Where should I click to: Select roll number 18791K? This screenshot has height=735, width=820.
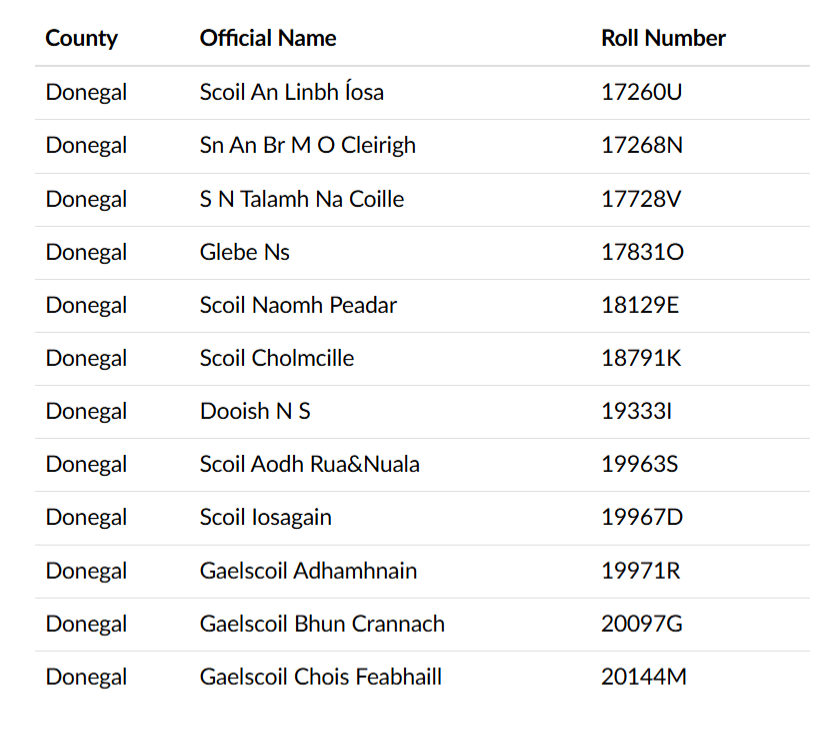tap(641, 358)
